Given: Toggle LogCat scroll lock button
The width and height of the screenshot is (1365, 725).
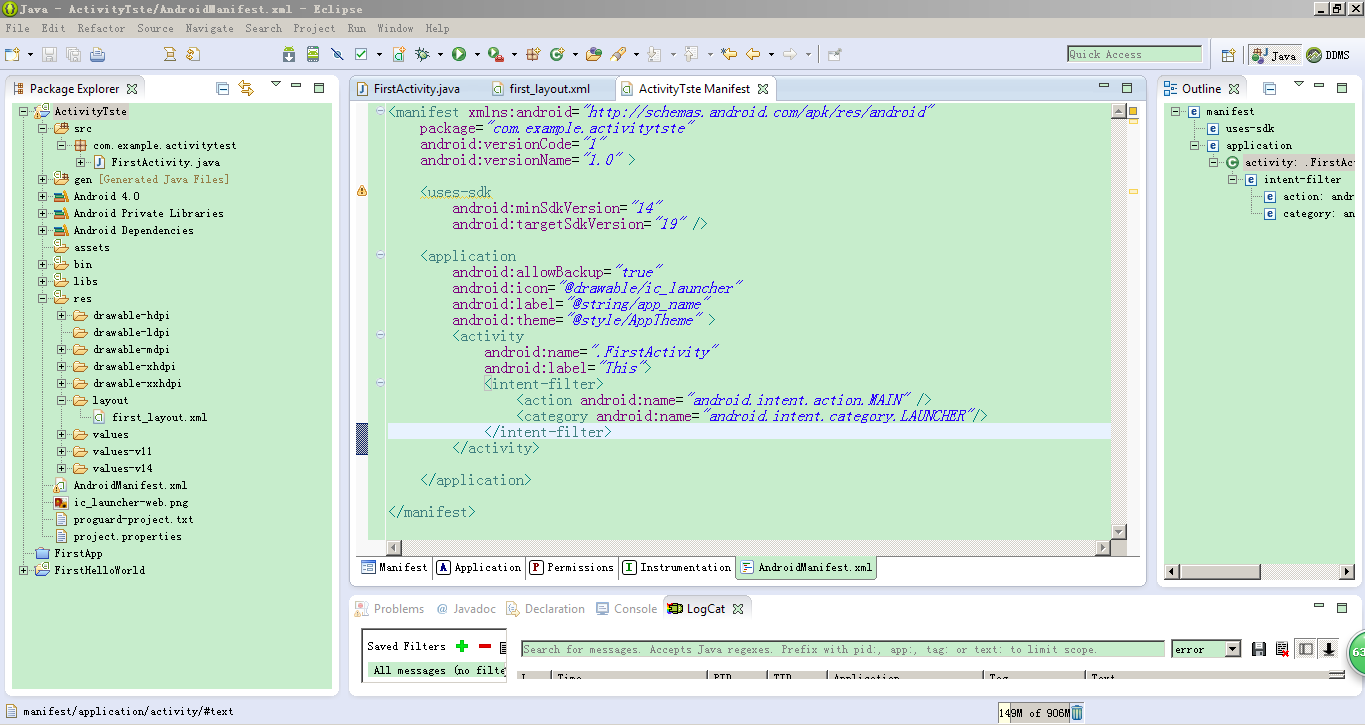Looking at the screenshot, I should (1329, 649).
